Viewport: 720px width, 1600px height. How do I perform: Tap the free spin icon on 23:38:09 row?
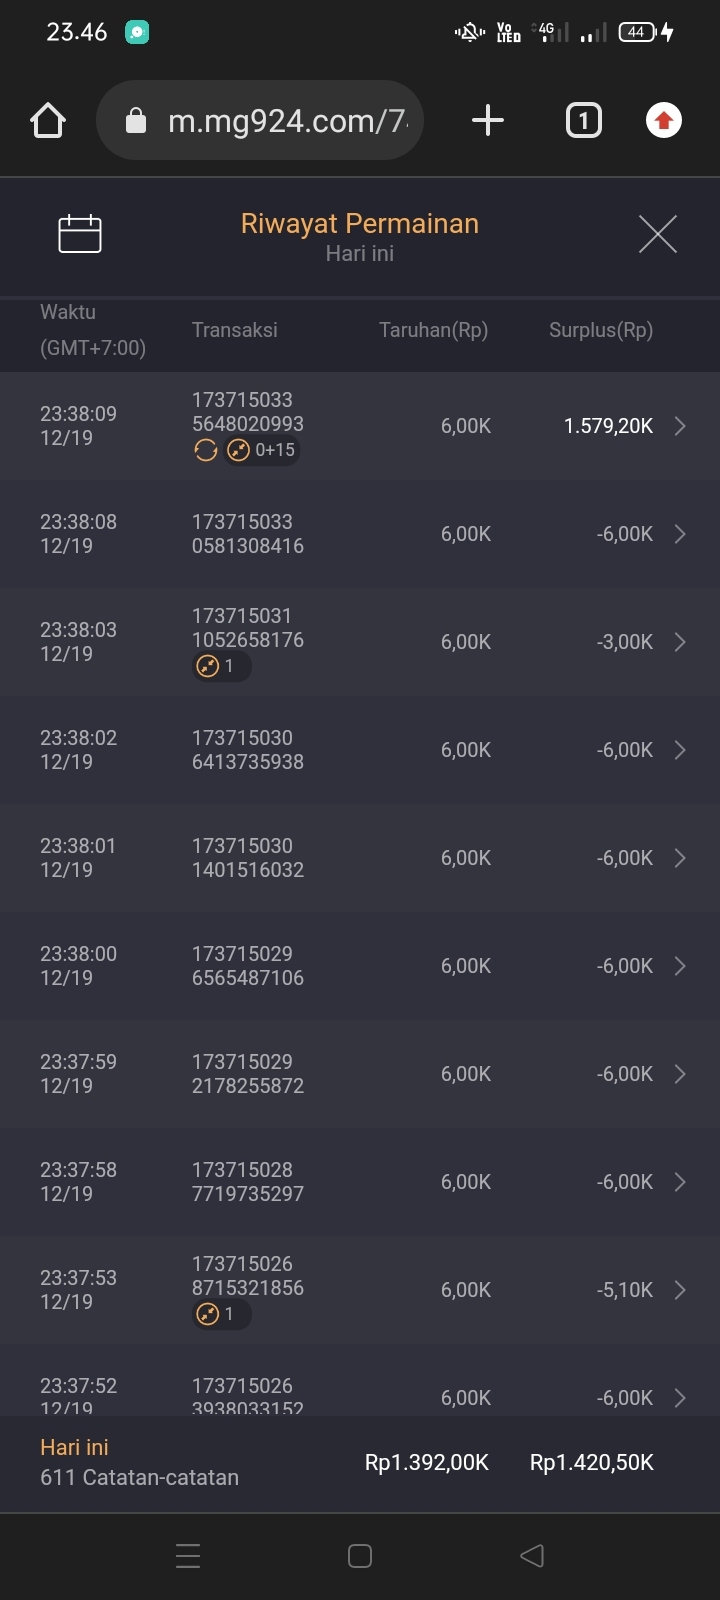206,451
